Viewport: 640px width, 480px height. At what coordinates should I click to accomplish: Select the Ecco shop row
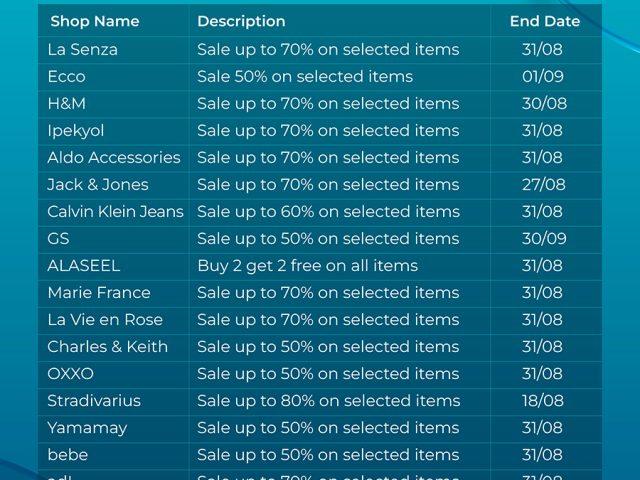[320, 77]
